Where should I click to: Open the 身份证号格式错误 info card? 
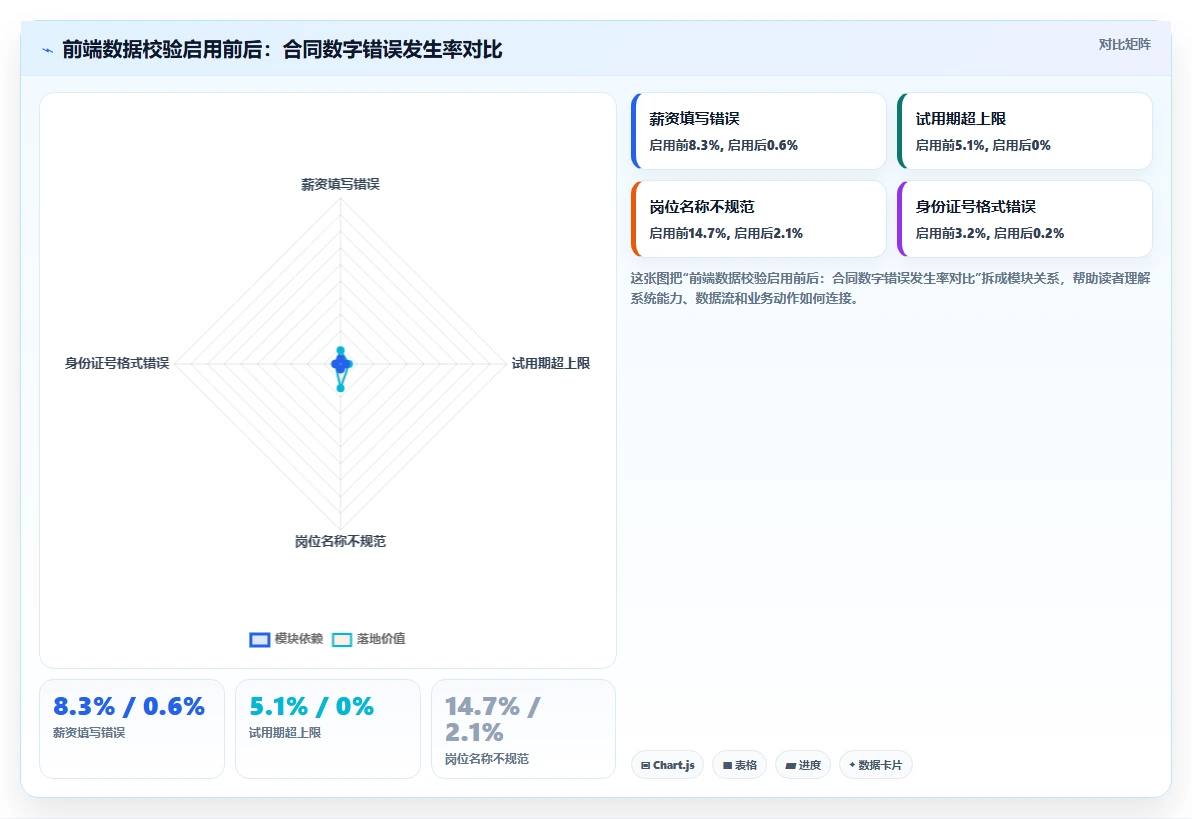coord(1025,219)
